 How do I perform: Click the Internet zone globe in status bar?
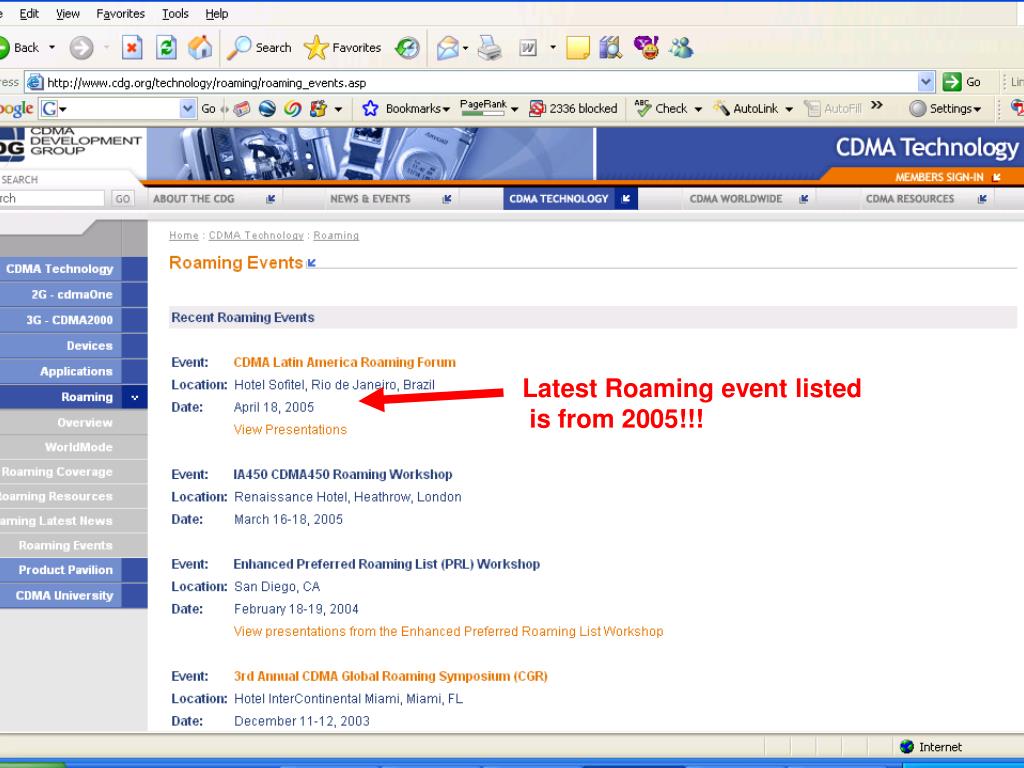click(x=906, y=746)
